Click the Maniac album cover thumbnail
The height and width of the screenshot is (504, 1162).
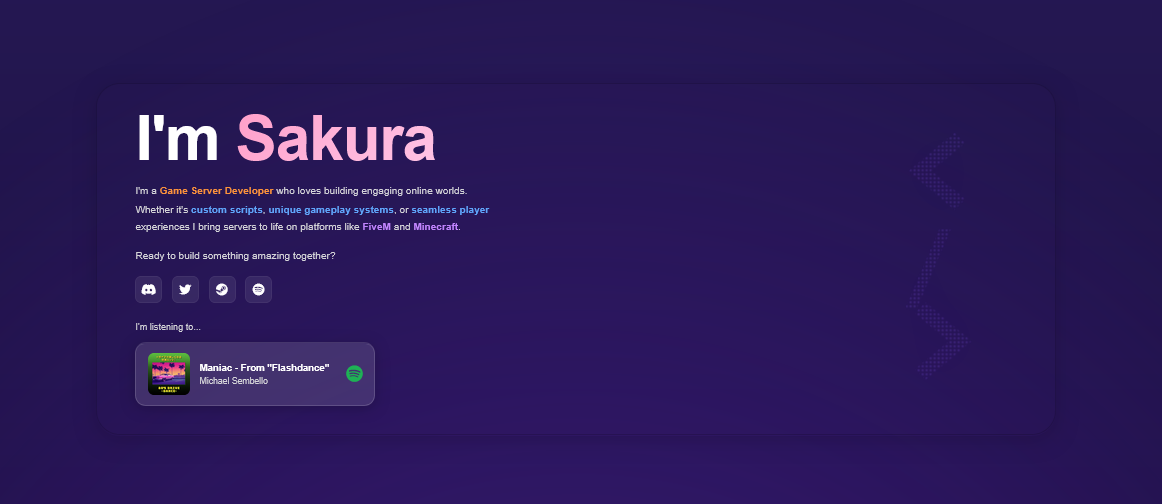click(169, 374)
